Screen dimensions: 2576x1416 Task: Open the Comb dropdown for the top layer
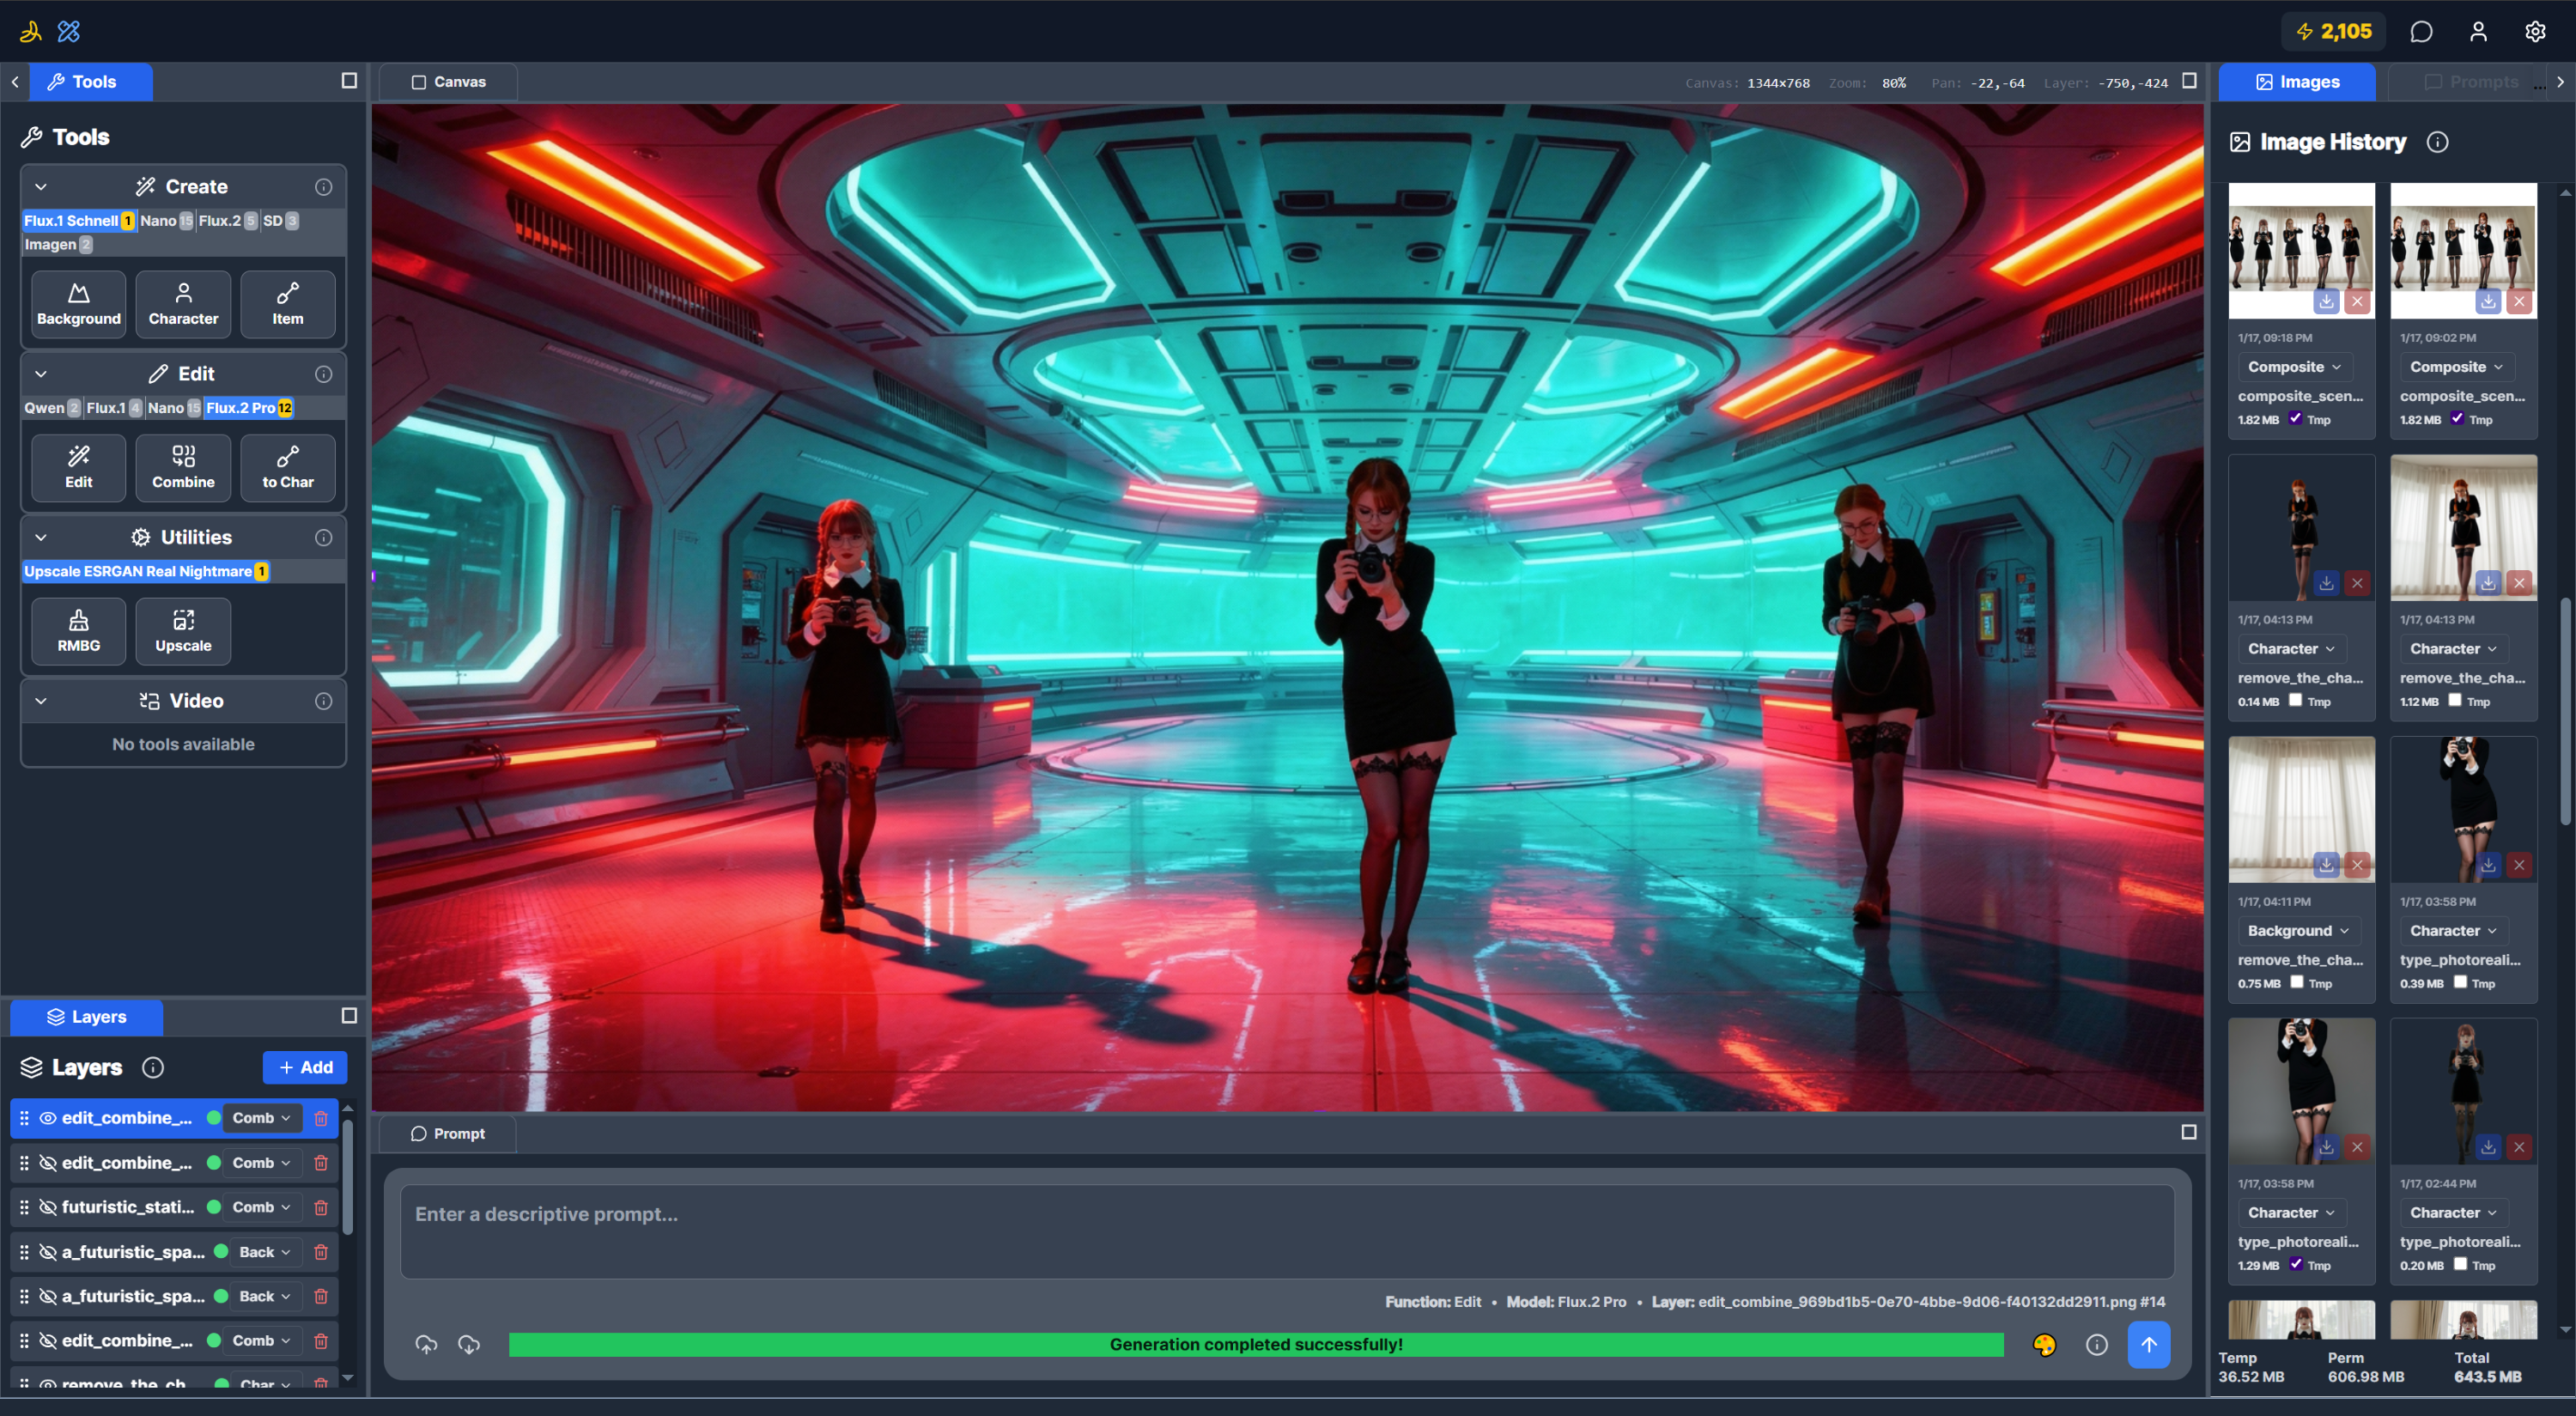260,1118
